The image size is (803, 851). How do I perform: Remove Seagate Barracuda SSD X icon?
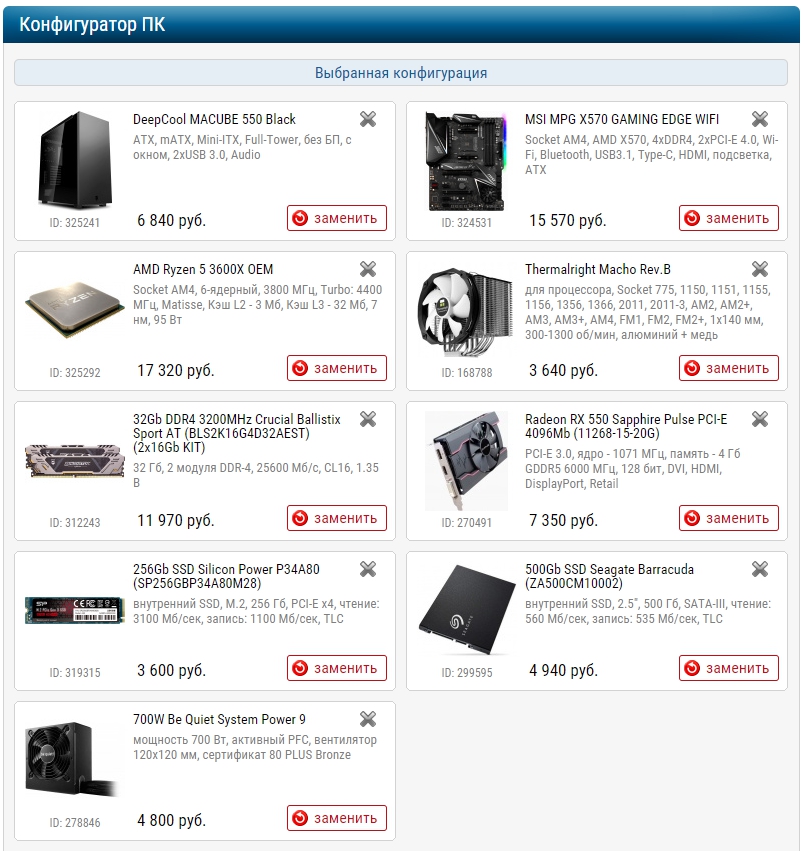pyautogui.click(x=760, y=569)
